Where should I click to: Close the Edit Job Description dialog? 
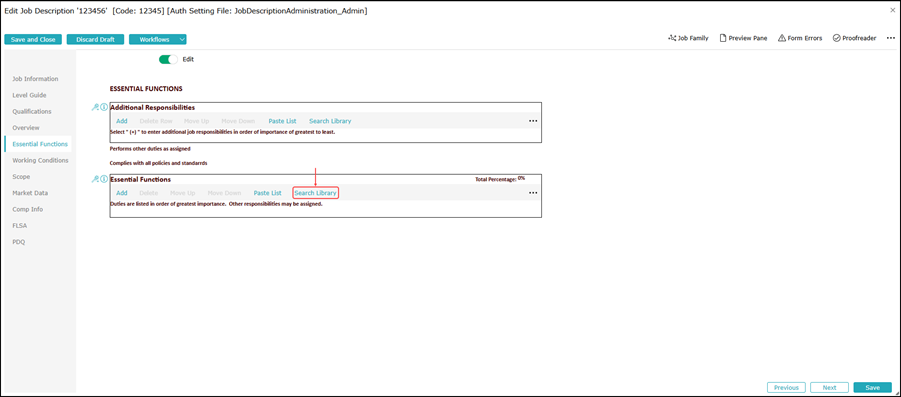coord(892,10)
